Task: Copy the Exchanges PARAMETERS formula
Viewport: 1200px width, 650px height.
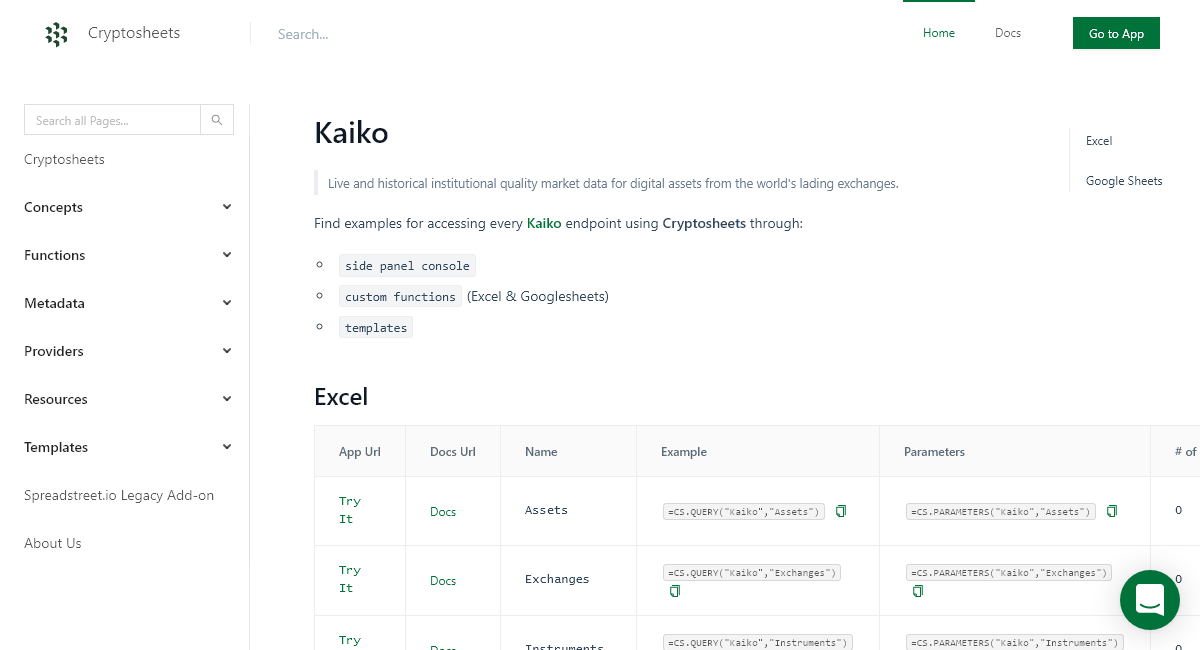Action: [918, 591]
